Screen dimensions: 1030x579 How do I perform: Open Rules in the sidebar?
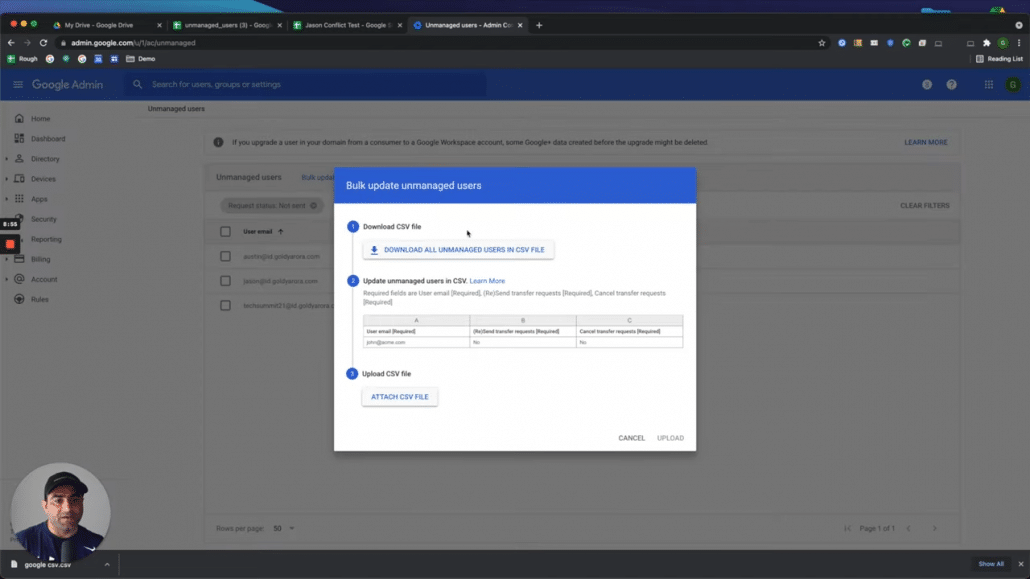click(x=39, y=299)
